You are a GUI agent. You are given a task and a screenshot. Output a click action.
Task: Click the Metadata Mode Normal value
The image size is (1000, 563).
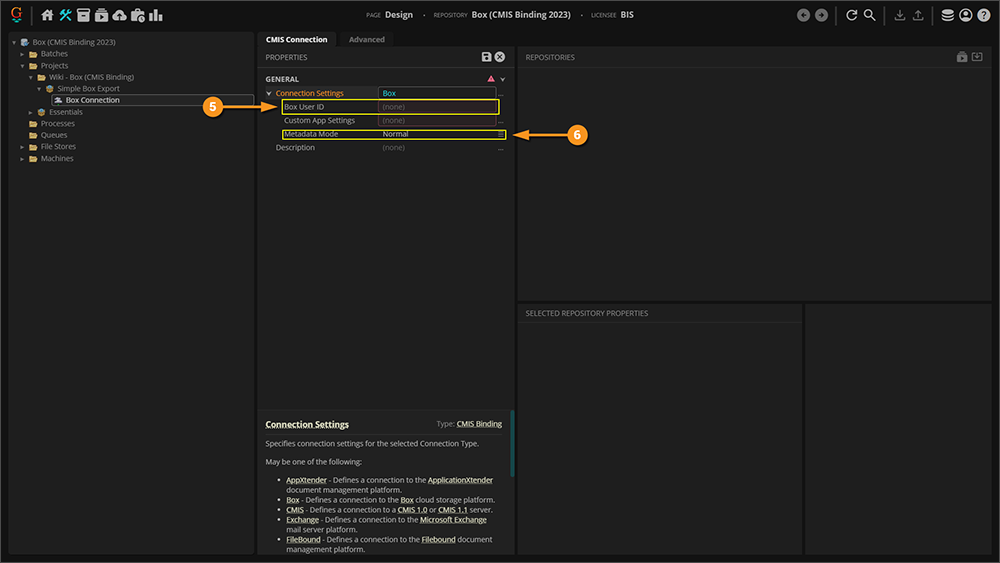tap(395, 134)
